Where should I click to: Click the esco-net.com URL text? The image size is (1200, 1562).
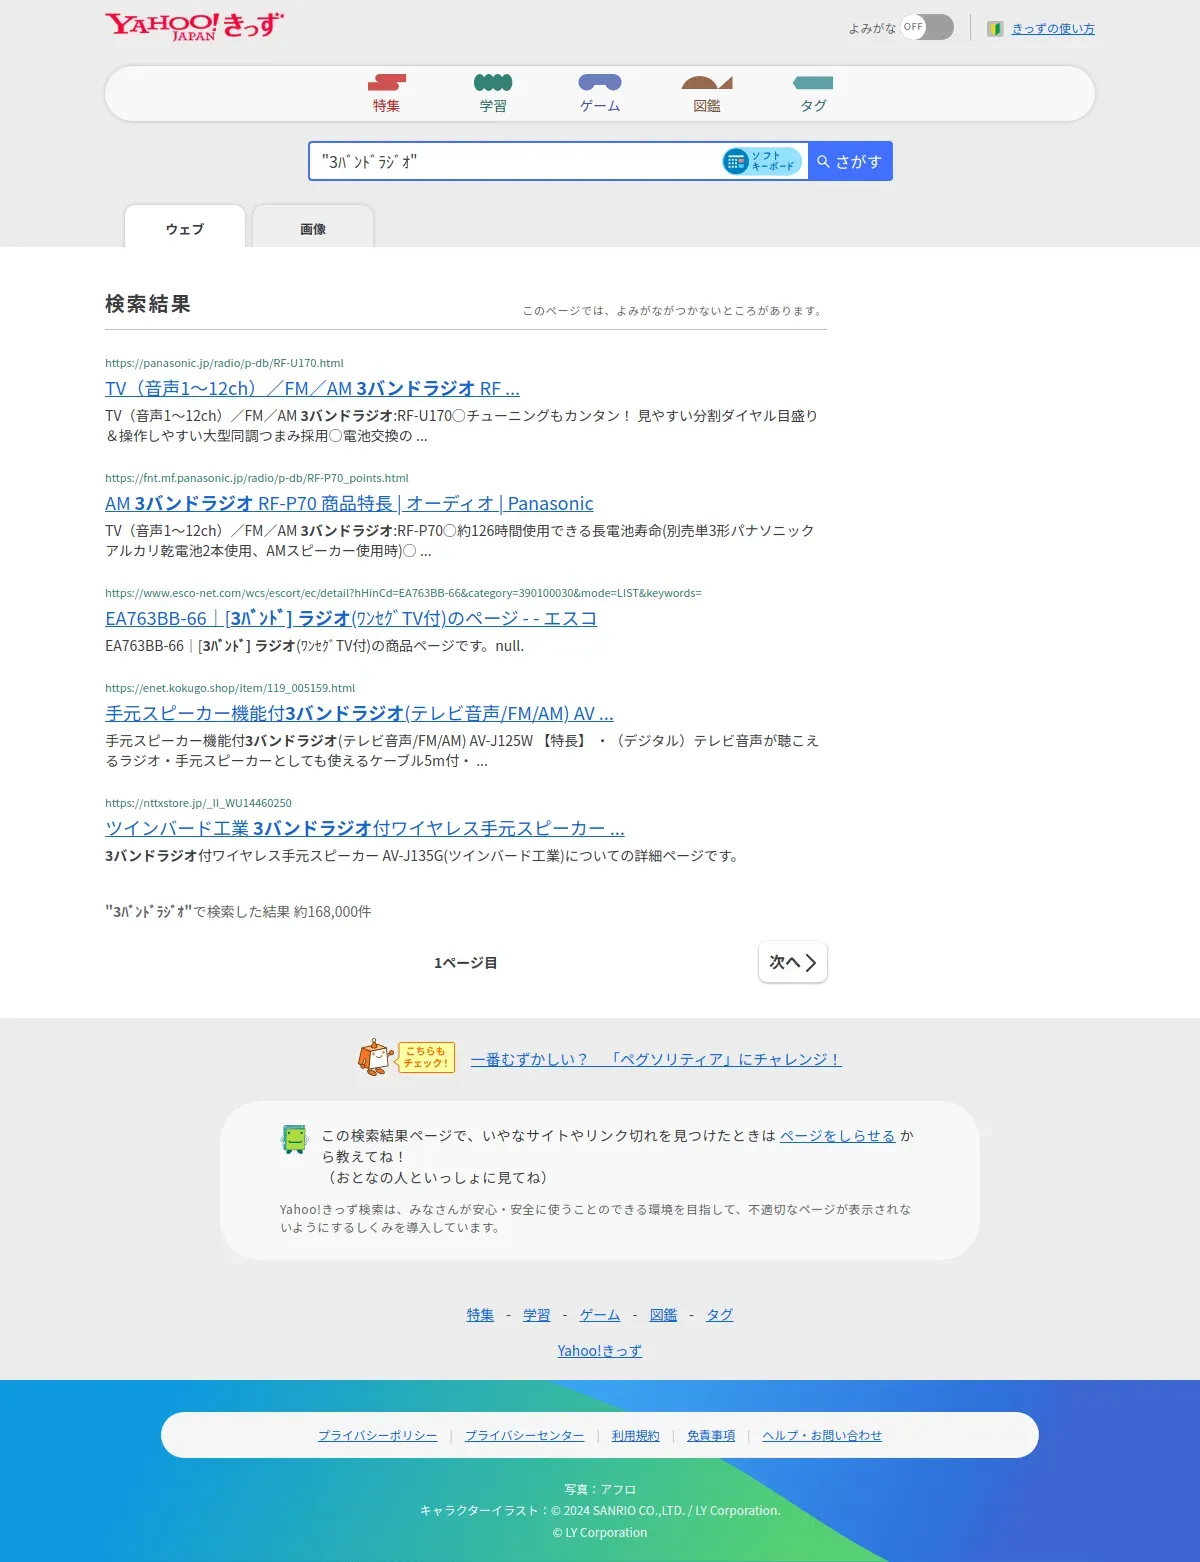click(403, 593)
